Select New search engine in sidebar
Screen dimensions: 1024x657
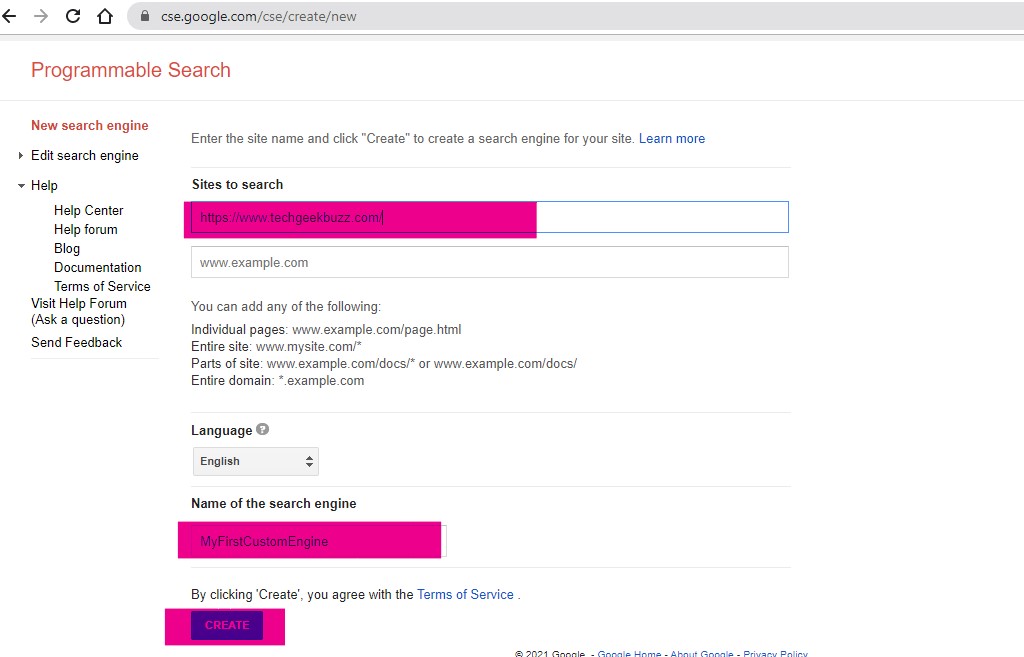(x=89, y=126)
